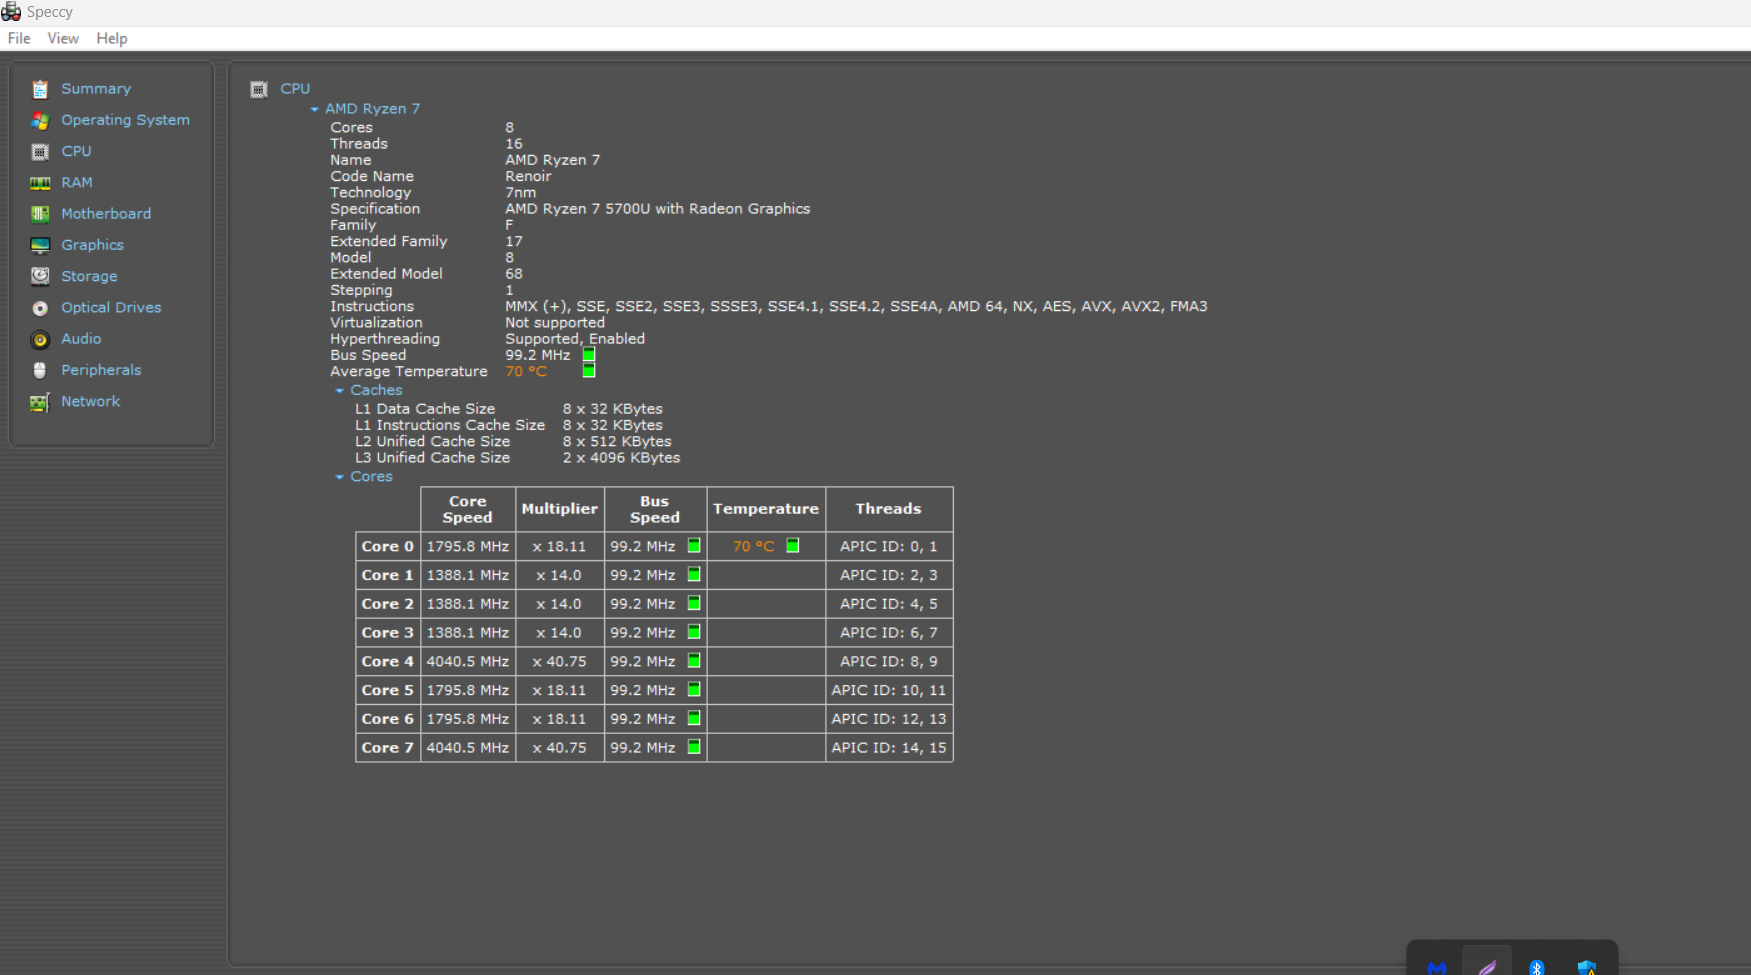This screenshot has height=975, width=1751.
Task: Collapse the Cores section
Action: pyautogui.click(x=340, y=477)
